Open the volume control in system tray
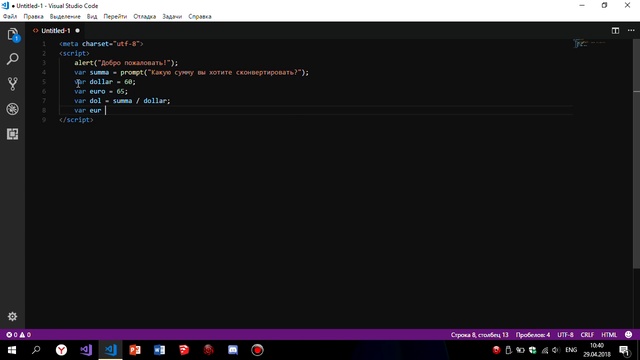The height and width of the screenshot is (360, 640). 556,350
